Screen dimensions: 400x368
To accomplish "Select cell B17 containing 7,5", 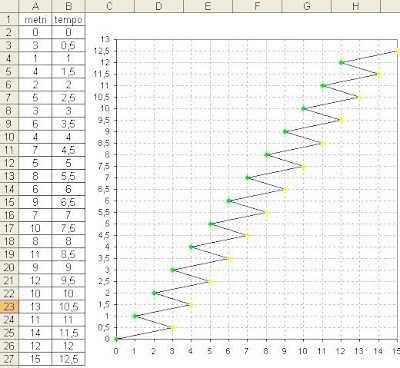I will point(68,228).
